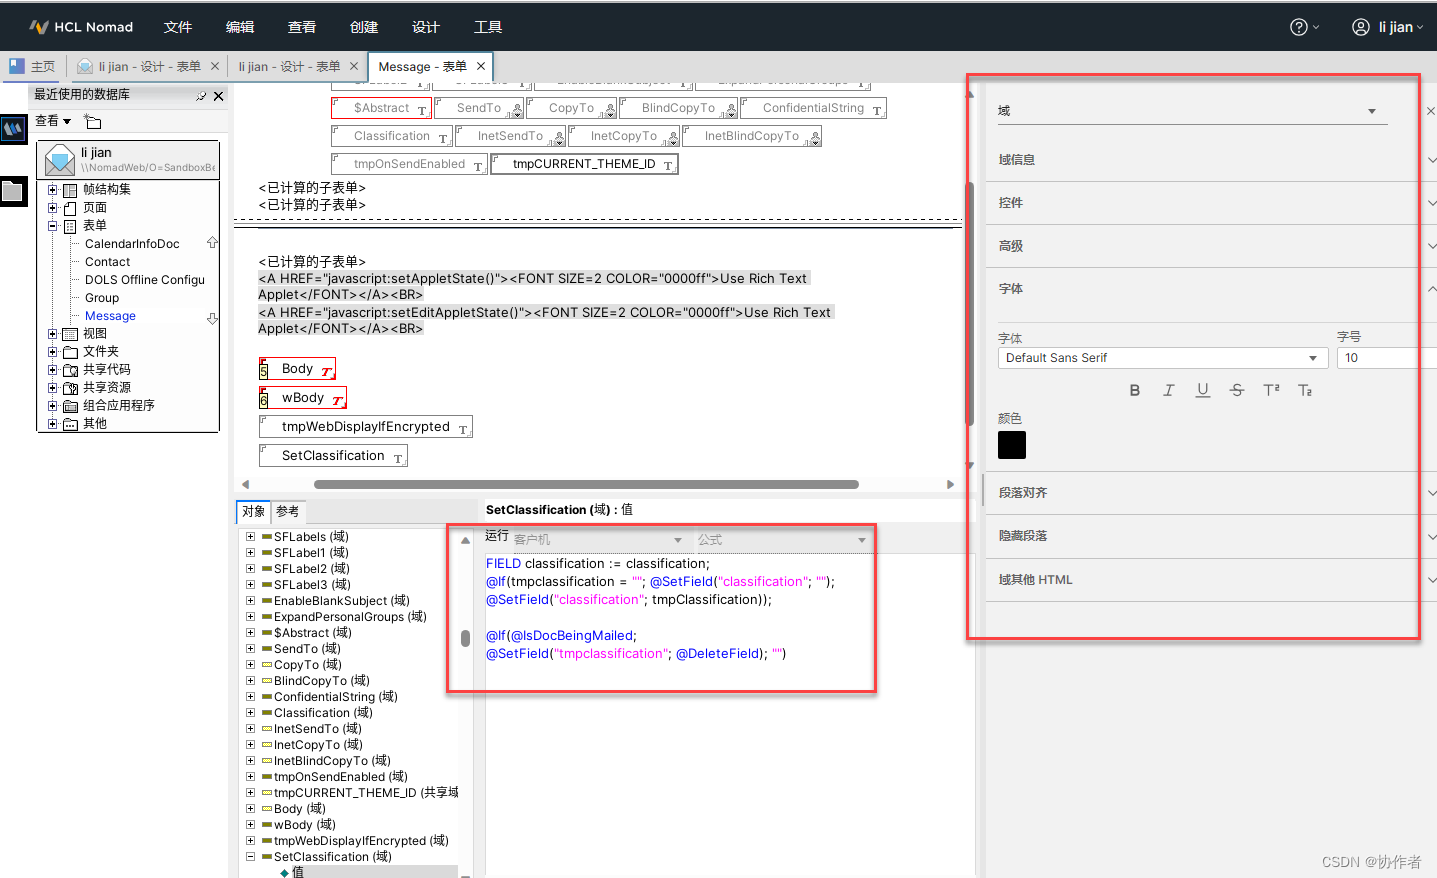Click the li jian database mail icon
1437x878 pixels.
click(60, 160)
